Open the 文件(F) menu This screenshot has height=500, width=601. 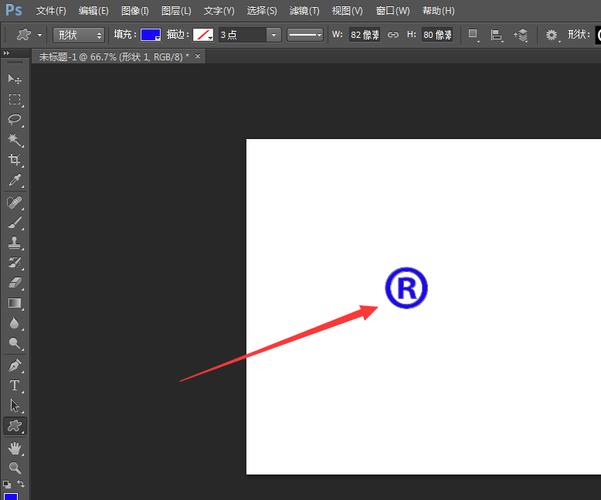(x=51, y=11)
